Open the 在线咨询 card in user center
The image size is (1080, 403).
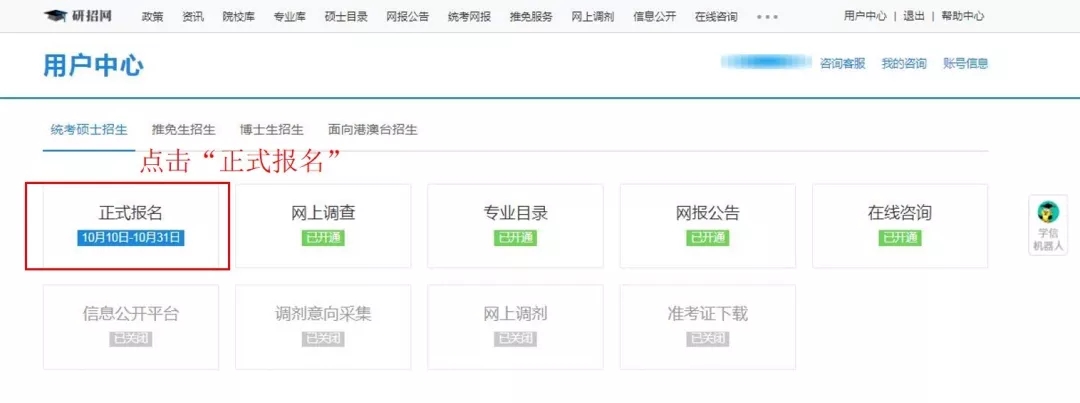(x=900, y=226)
